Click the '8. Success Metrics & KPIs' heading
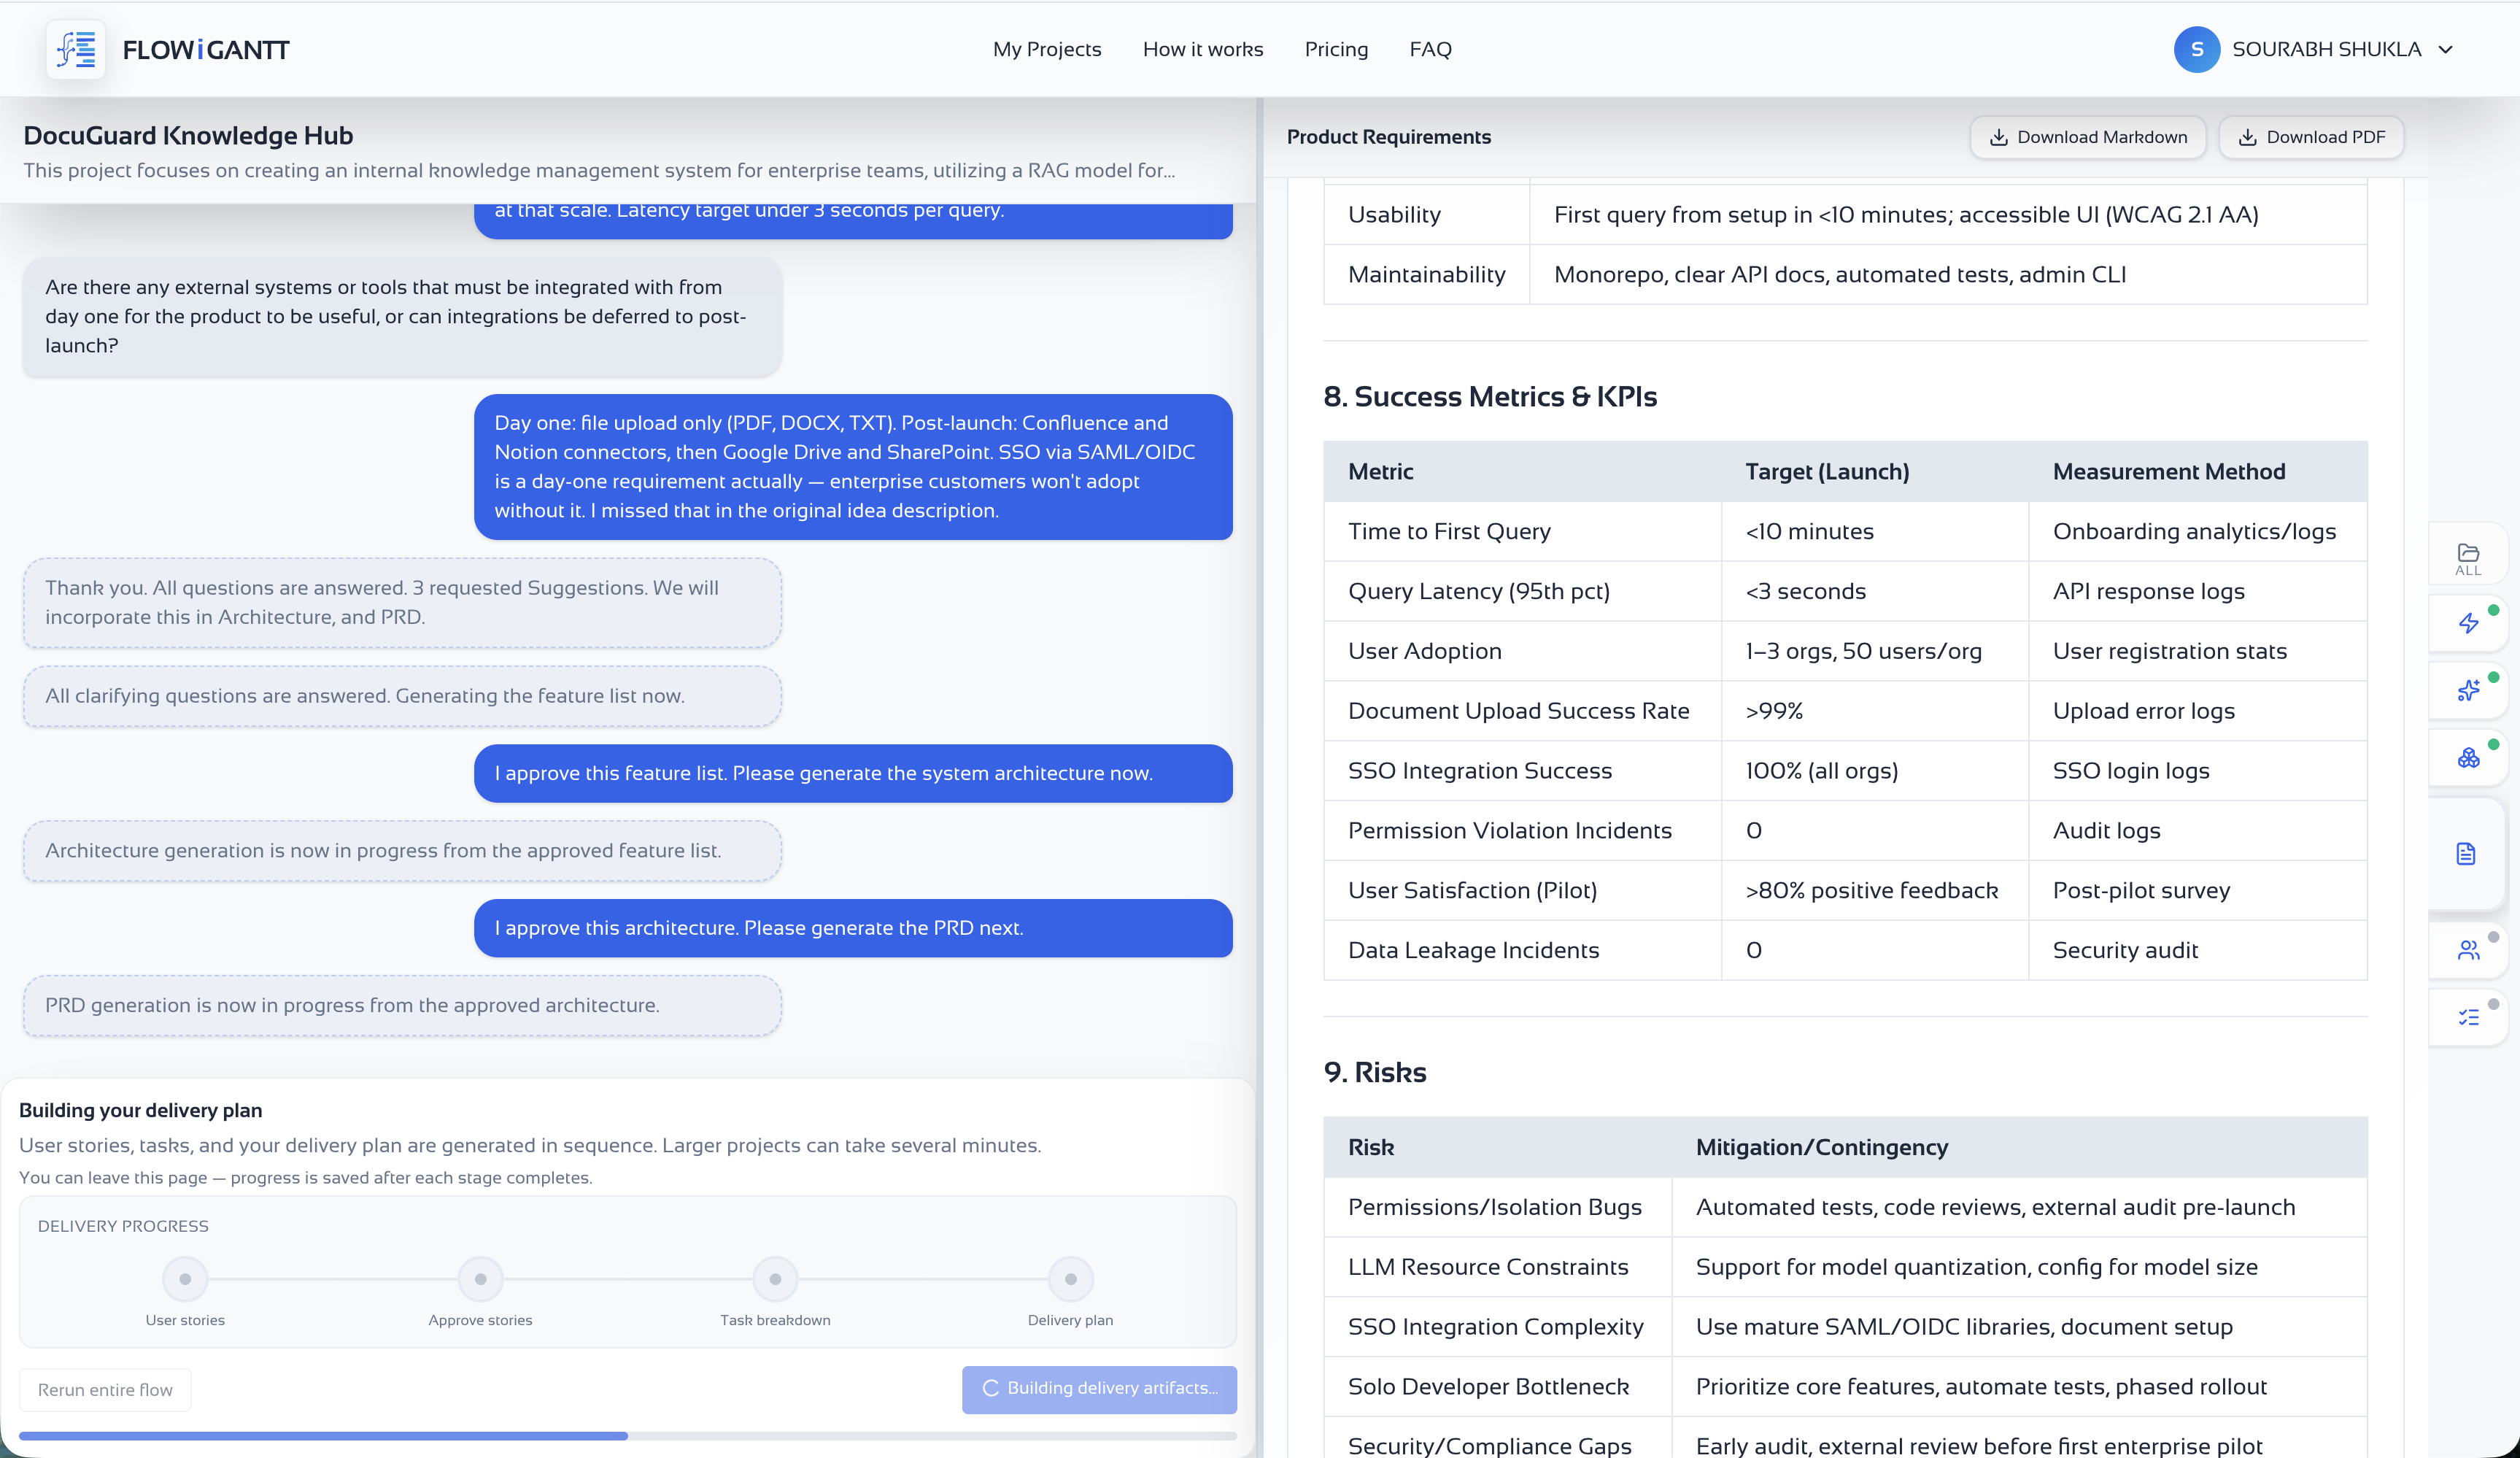2520x1458 pixels. [x=1490, y=396]
